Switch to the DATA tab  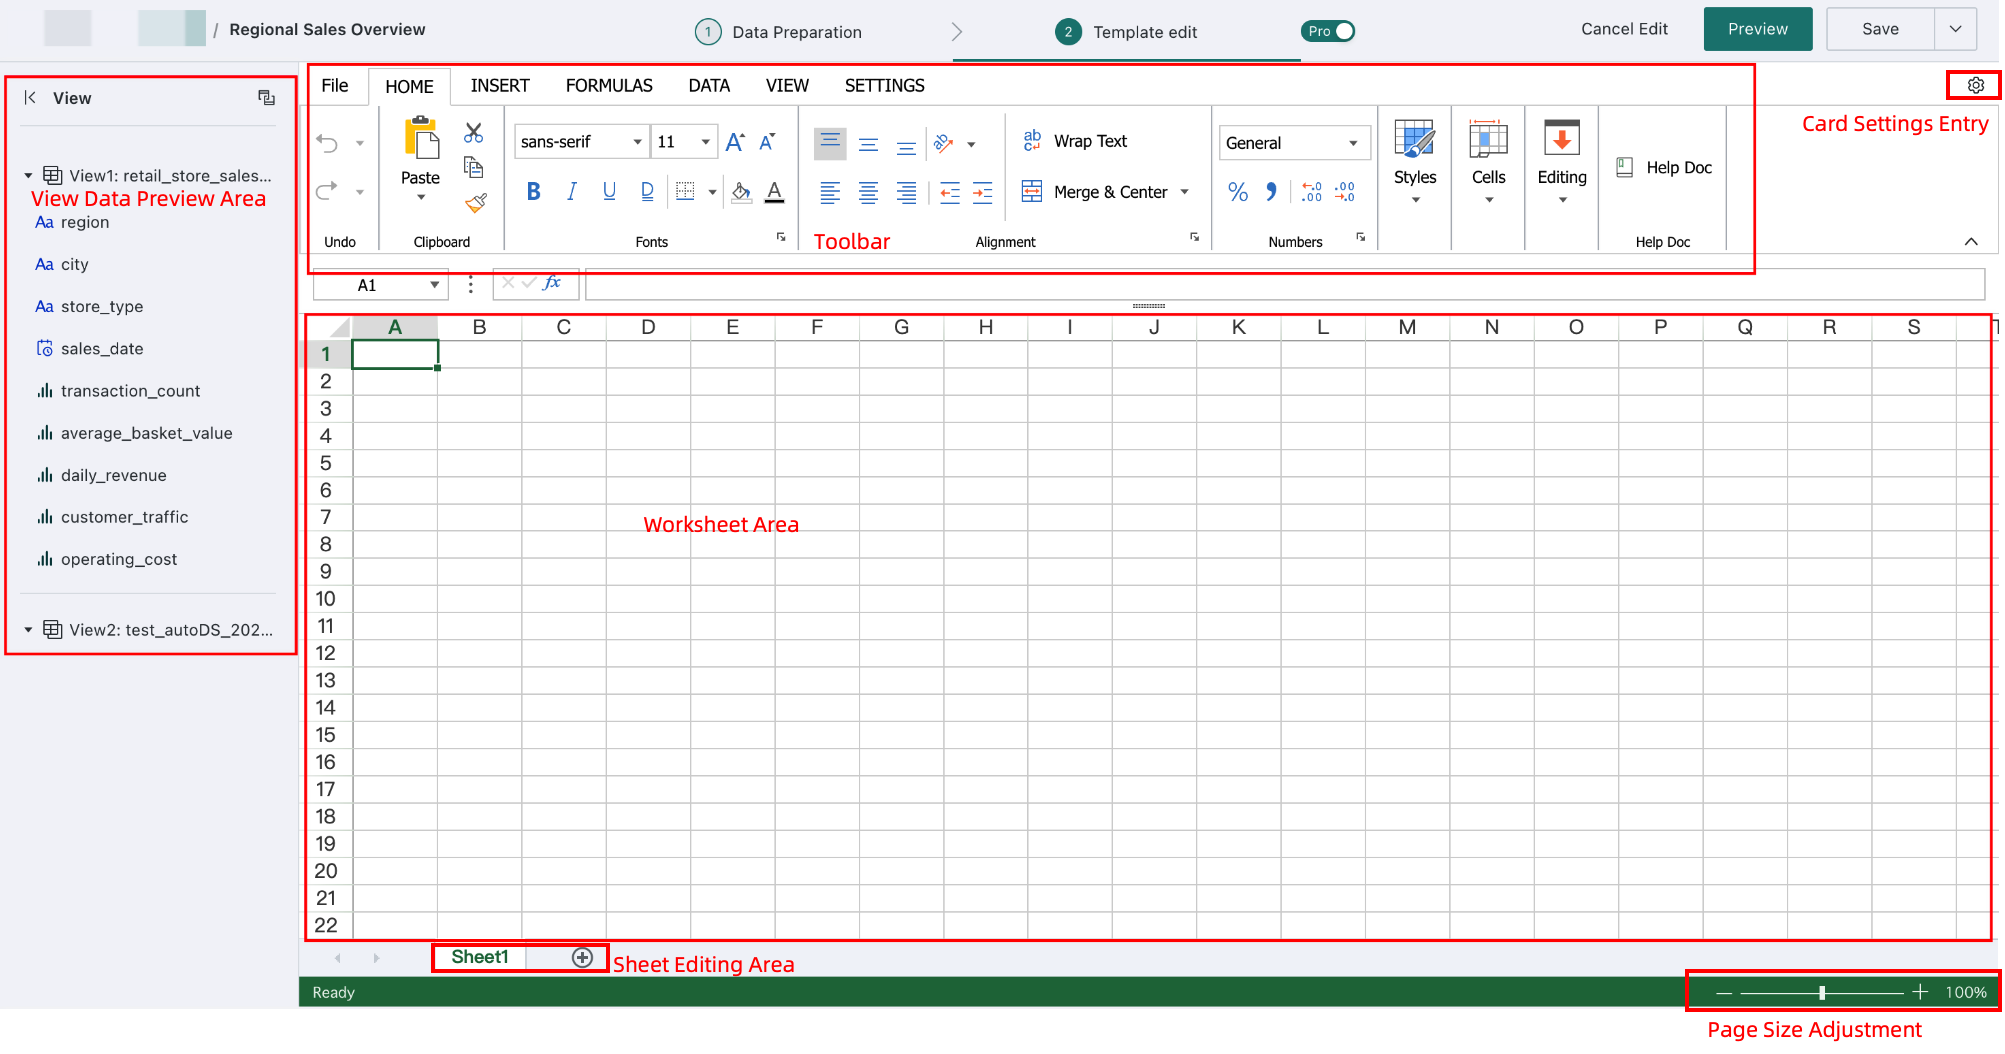(709, 86)
